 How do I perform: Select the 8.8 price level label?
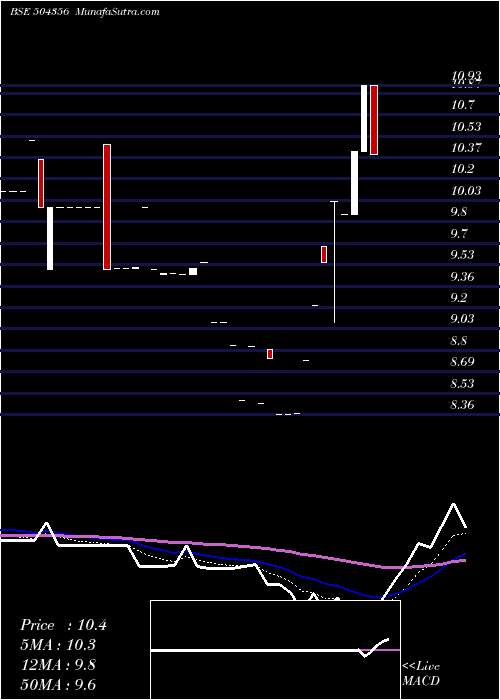pos(459,341)
